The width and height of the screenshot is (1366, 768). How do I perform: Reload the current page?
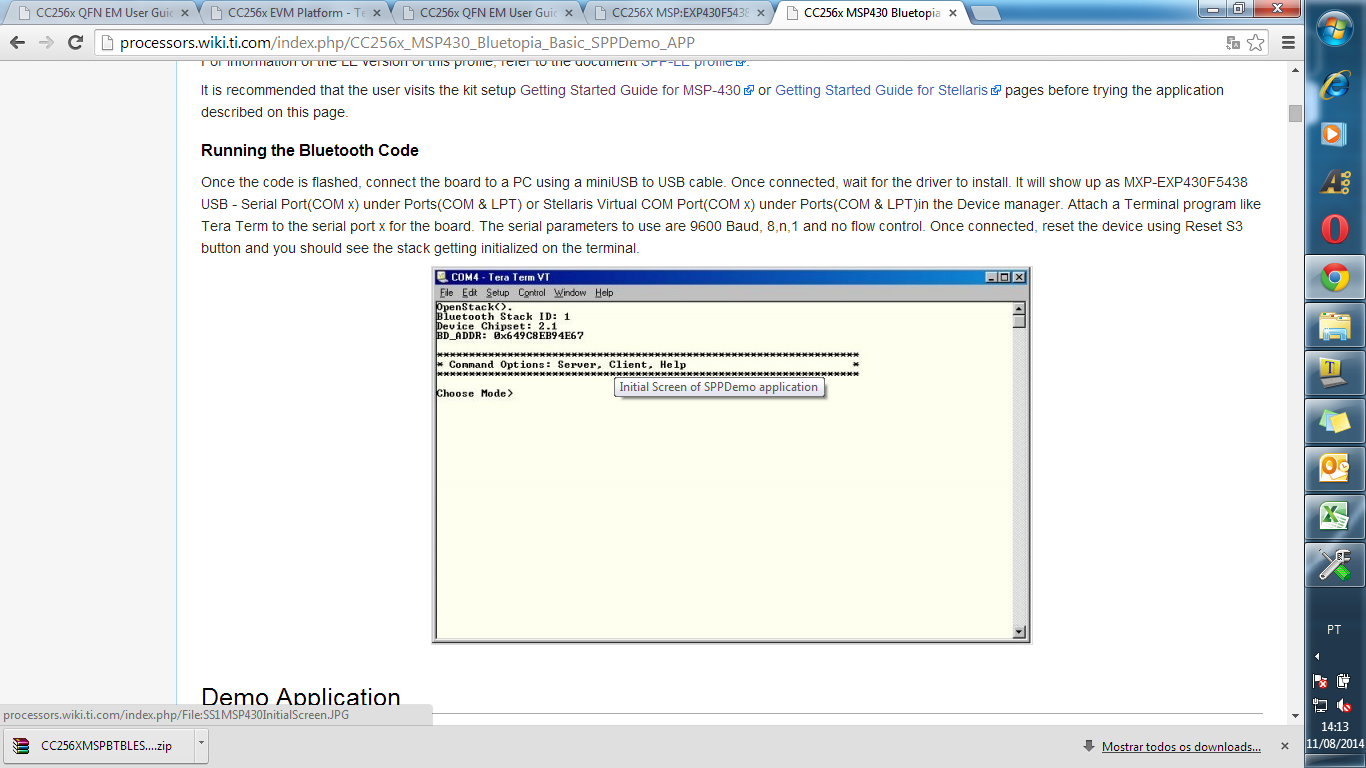click(x=75, y=43)
